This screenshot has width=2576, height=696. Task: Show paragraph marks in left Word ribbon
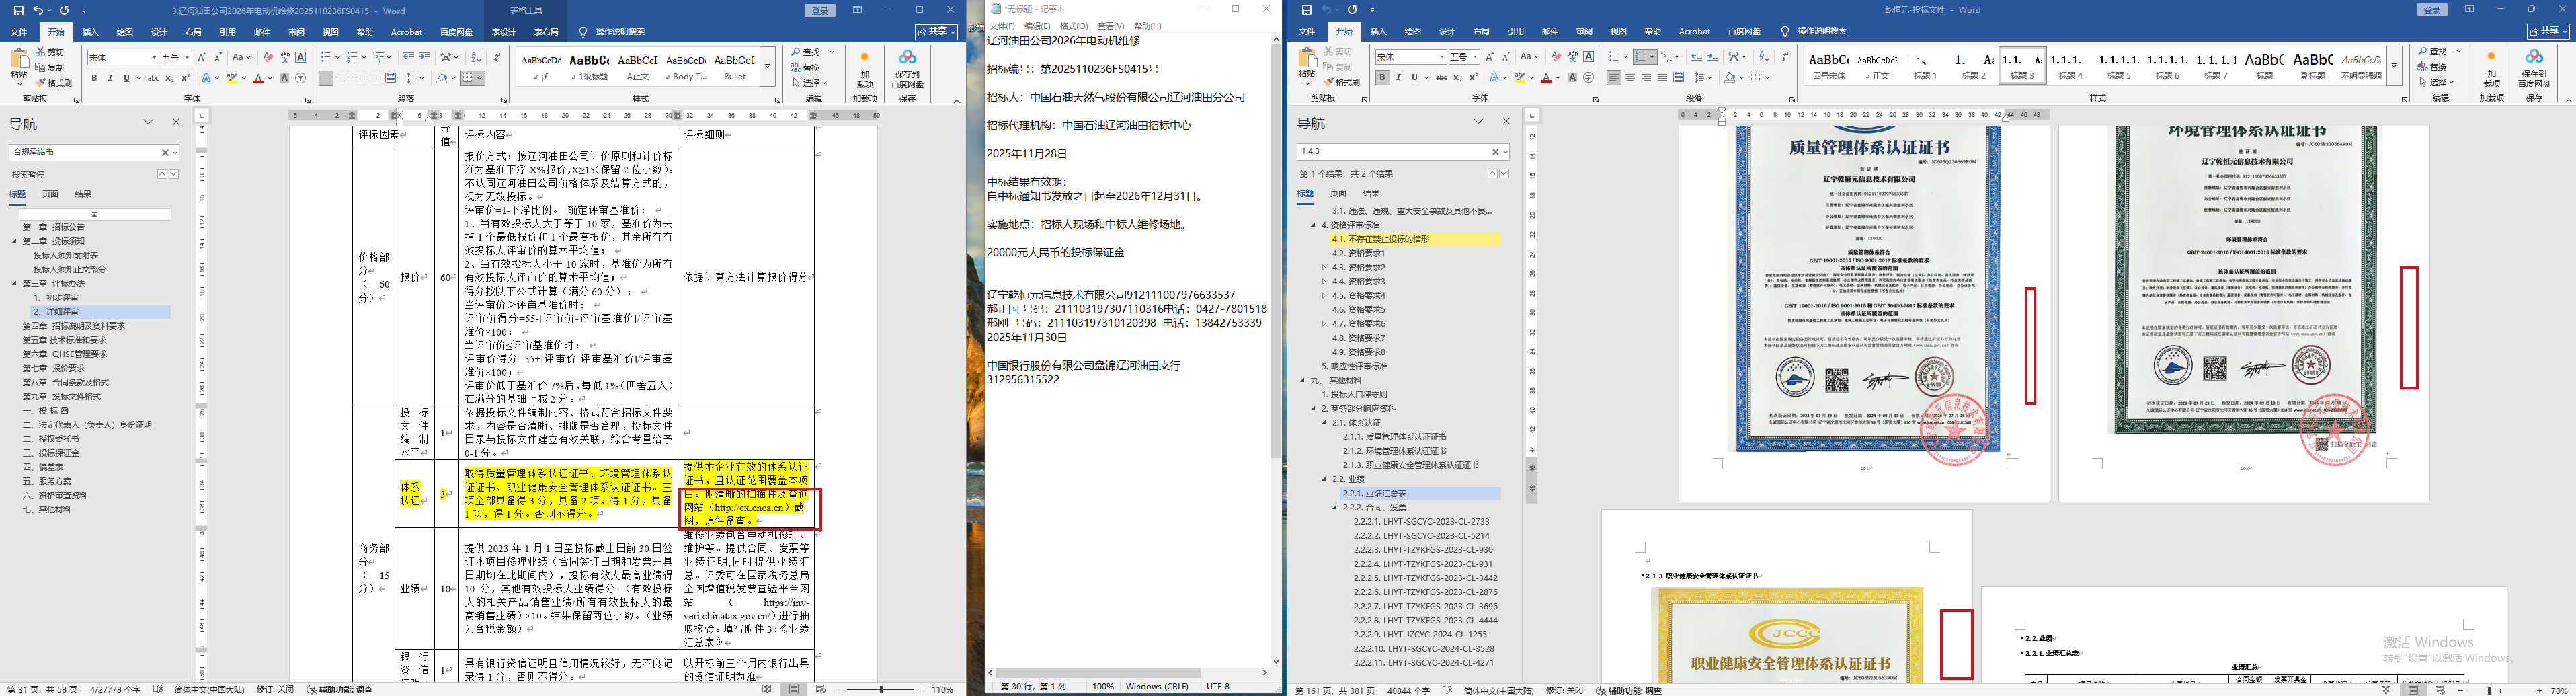point(498,57)
